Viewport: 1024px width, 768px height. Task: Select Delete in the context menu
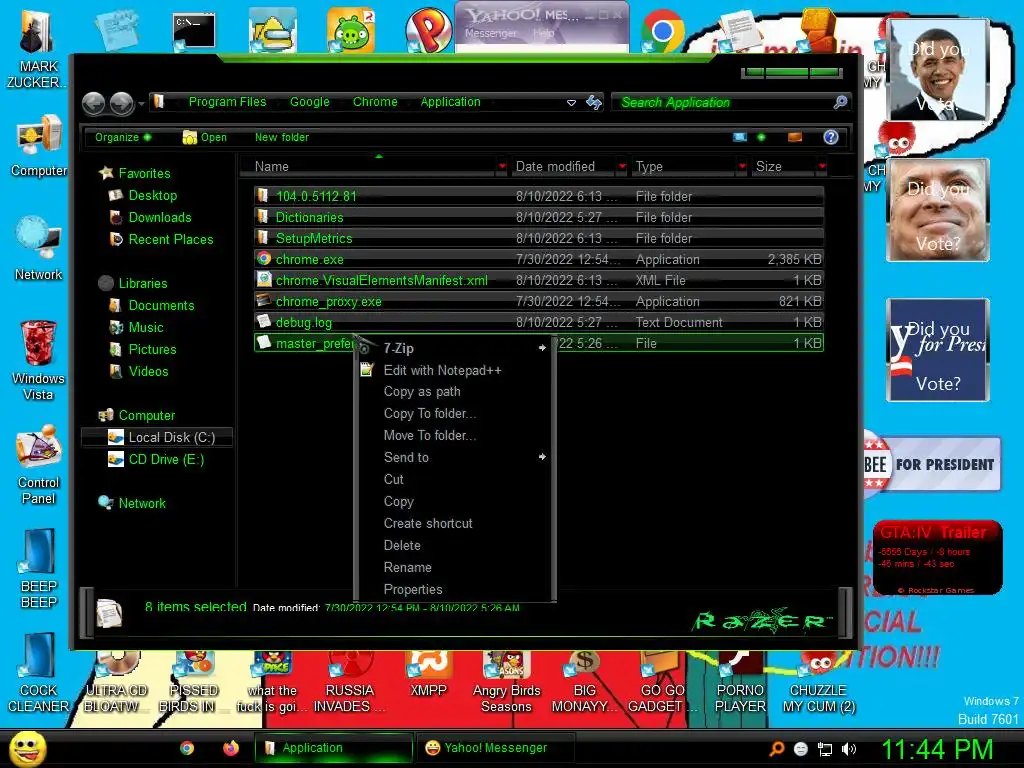455,545
